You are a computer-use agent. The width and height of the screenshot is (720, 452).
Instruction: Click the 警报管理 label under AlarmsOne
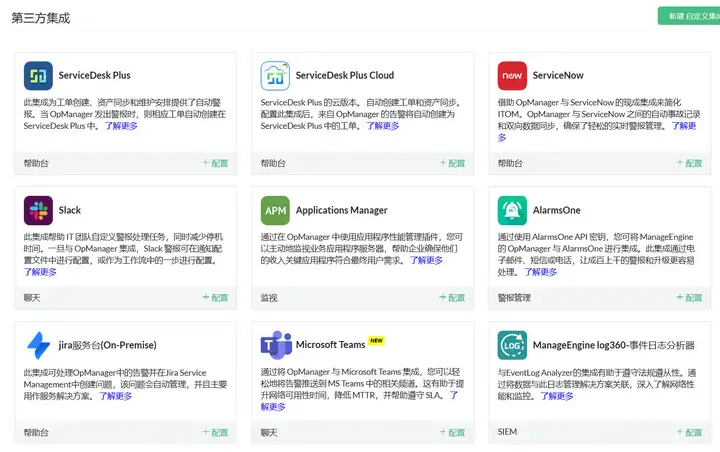click(x=514, y=298)
